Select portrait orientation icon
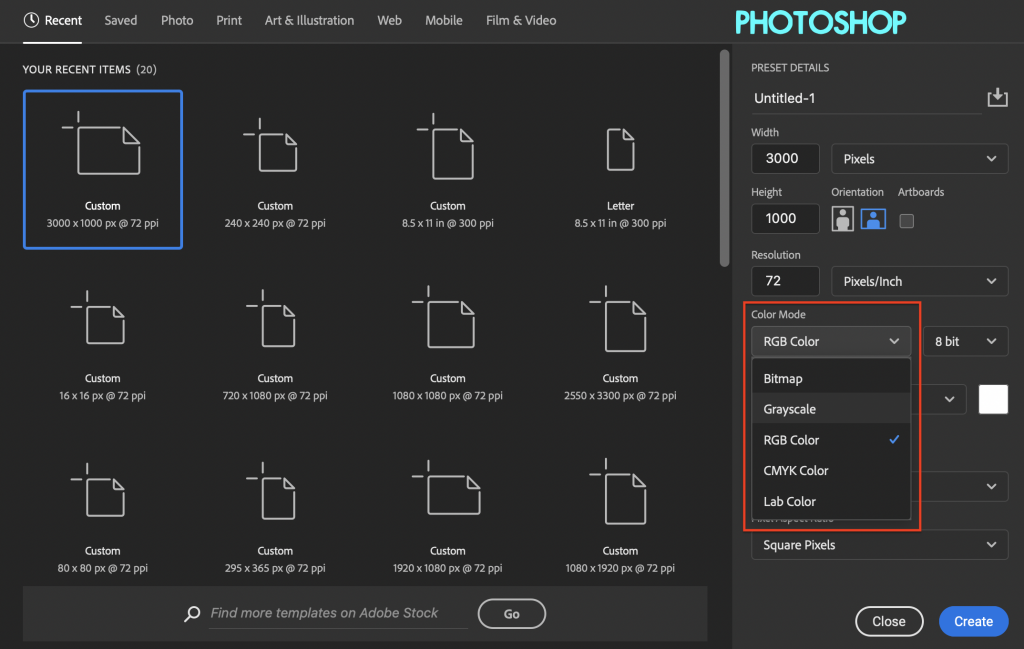Screen dimensions: 1024x649 pyautogui.click(x=842, y=219)
